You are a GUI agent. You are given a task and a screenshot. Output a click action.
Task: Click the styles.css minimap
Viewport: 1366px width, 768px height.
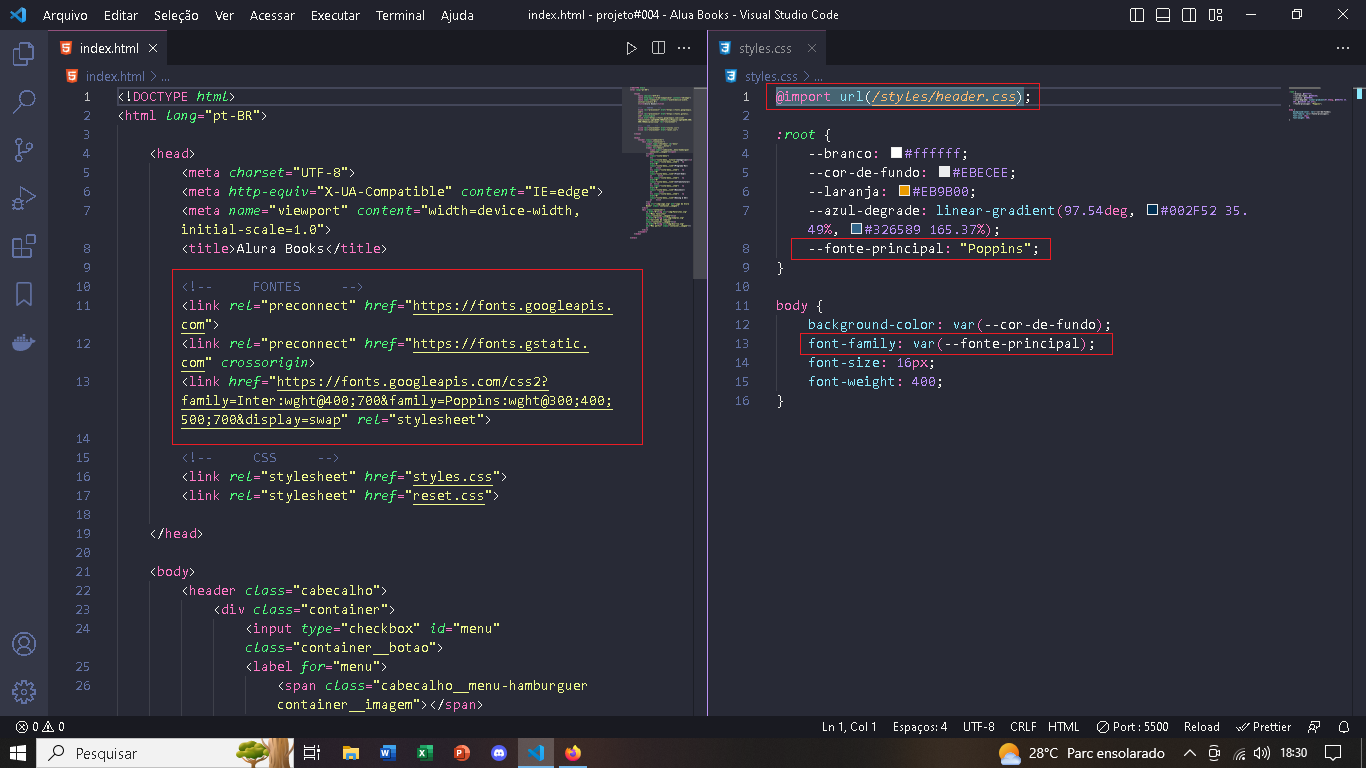pos(1315,104)
